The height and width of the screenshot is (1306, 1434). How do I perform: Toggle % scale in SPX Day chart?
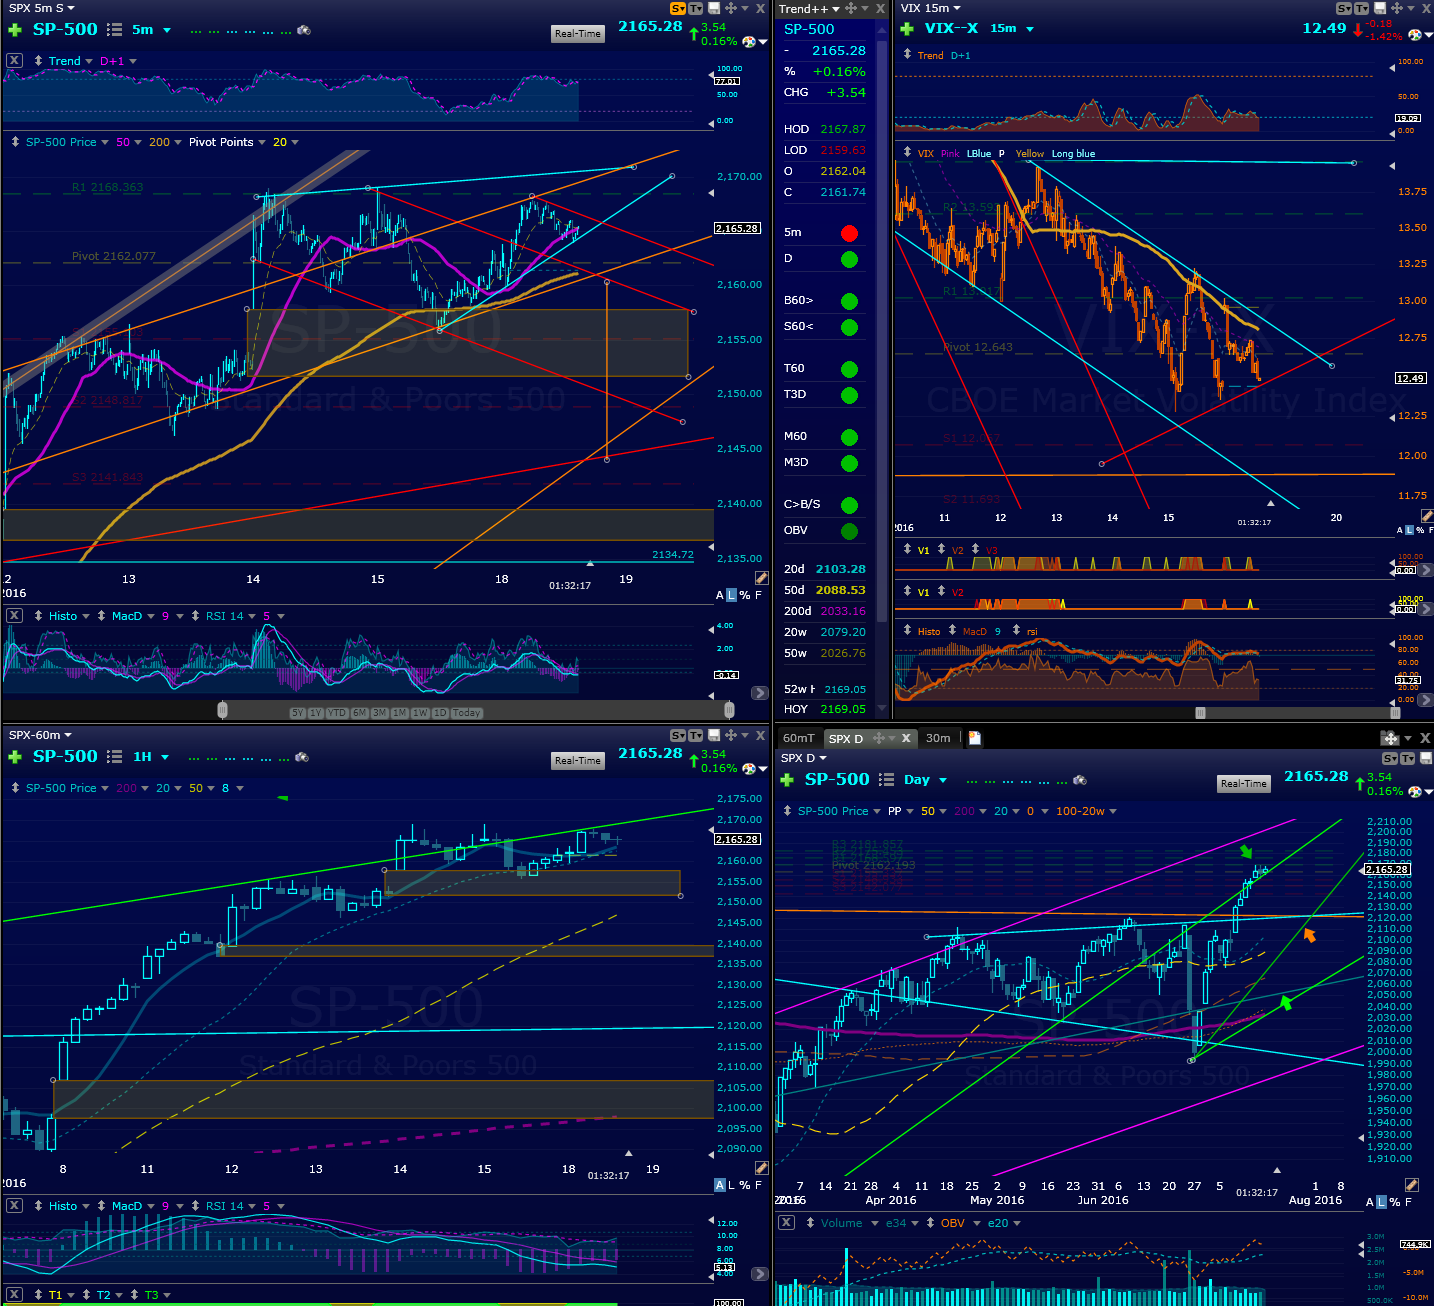pos(1395,1202)
